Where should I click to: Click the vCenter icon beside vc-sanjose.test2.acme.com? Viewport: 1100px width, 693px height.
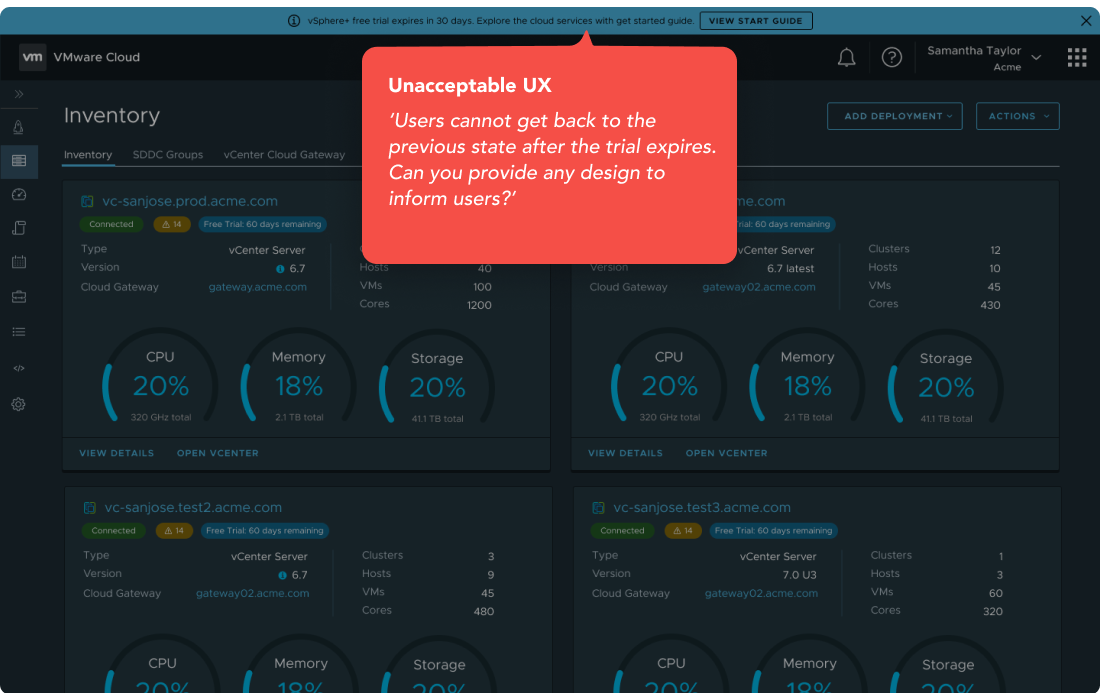pos(90,508)
